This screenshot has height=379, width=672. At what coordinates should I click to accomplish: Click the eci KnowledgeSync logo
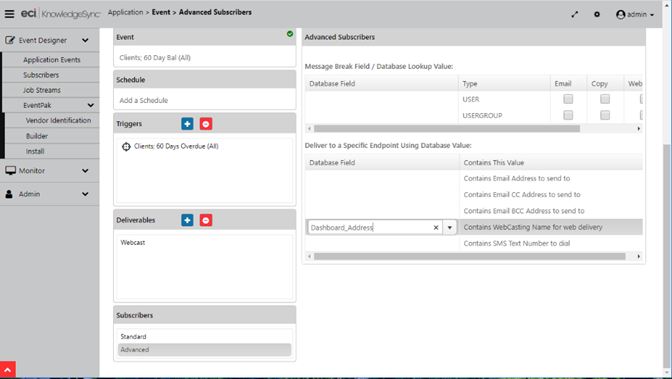(60, 14)
